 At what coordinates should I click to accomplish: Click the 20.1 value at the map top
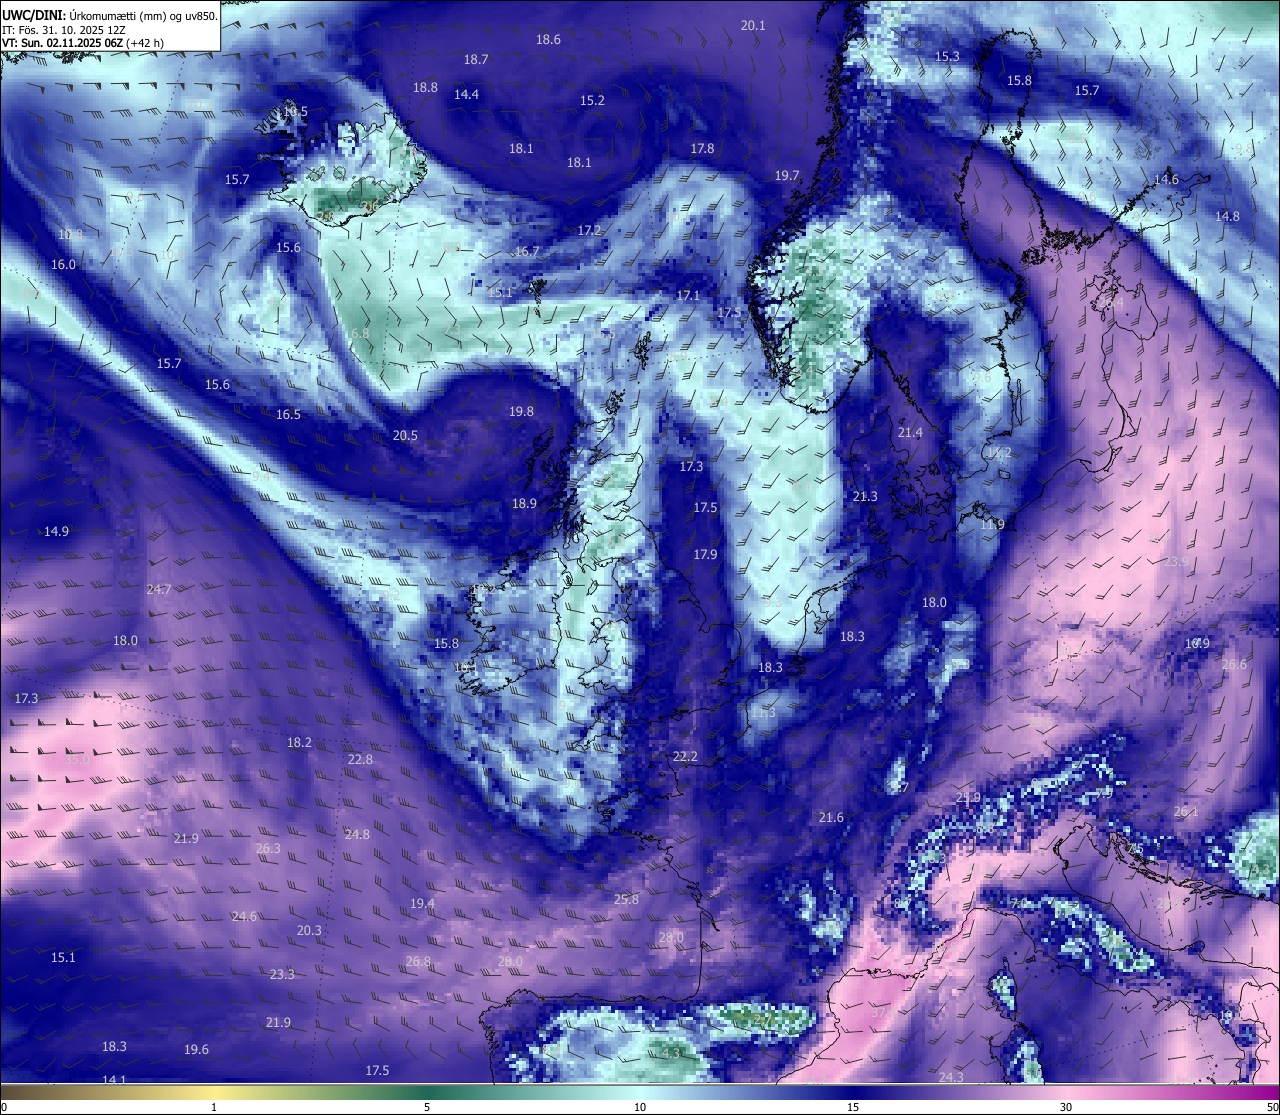point(753,26)
